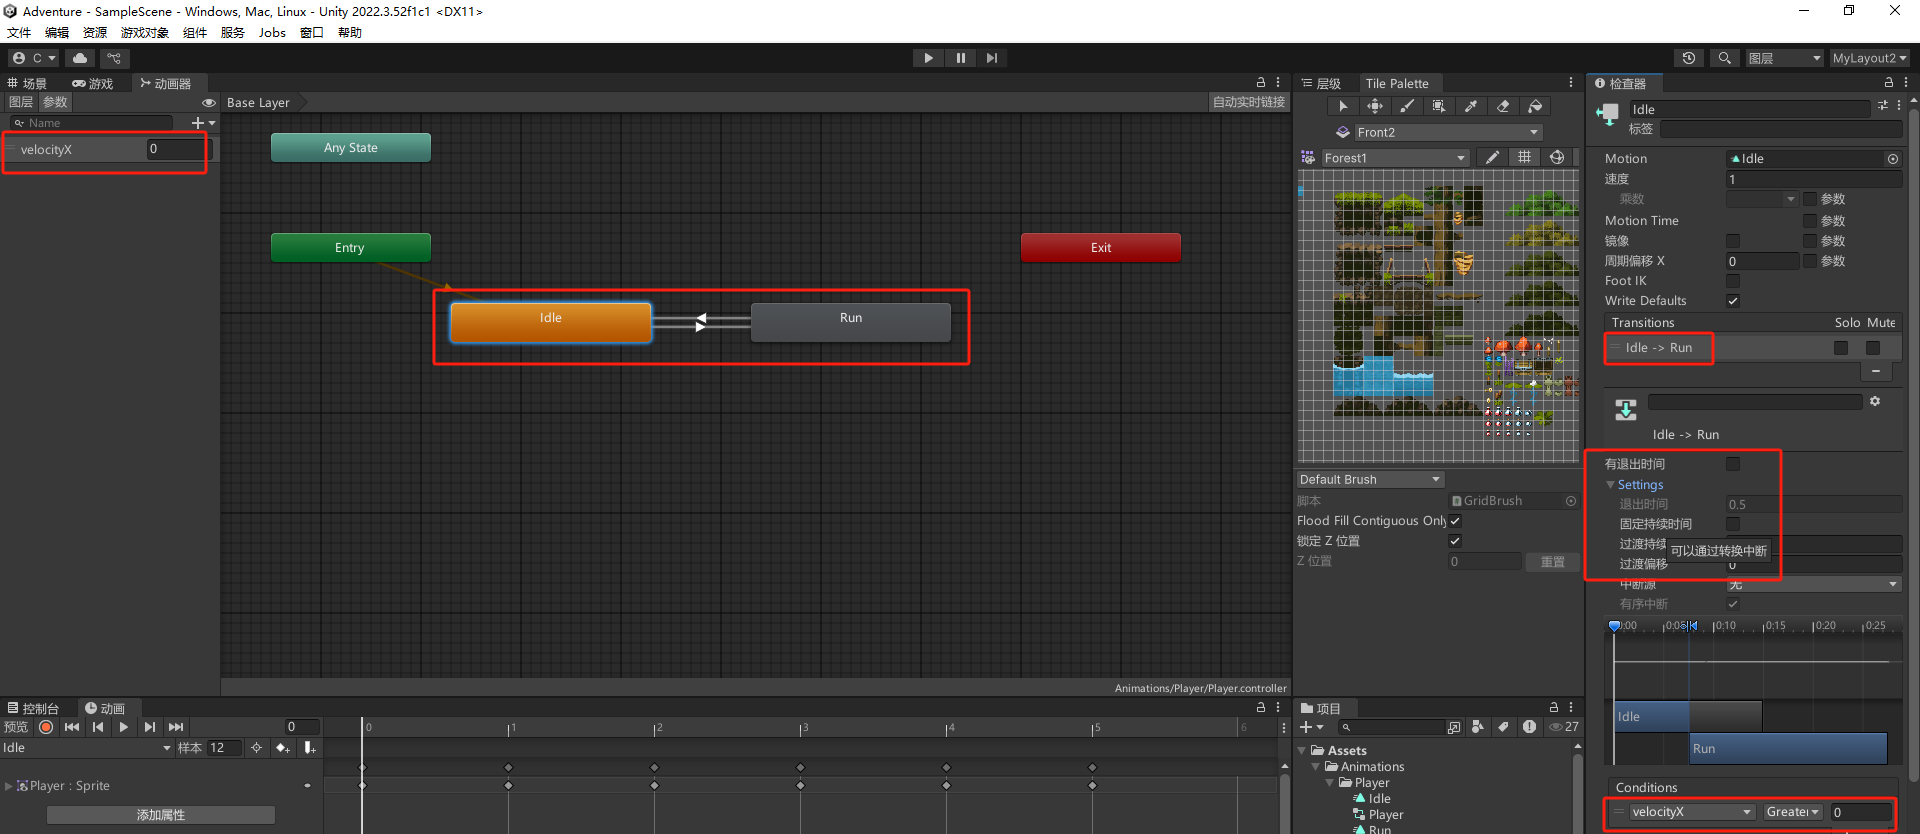The width and height of the screenshot is (1920, 834).
Task: Toggle Animator layer eye visibility
Action: (209, 102)
